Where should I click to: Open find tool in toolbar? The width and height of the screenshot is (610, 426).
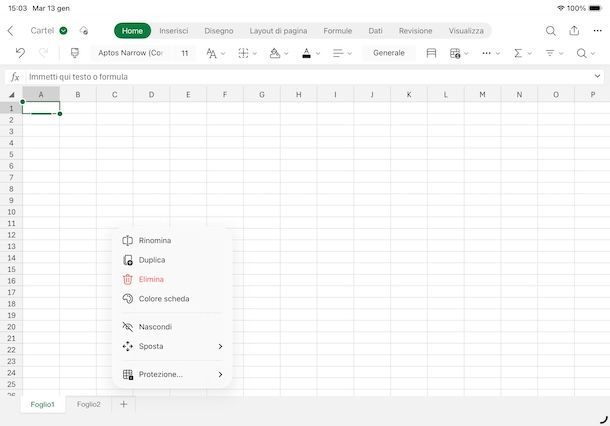click(x=581, y=53)
